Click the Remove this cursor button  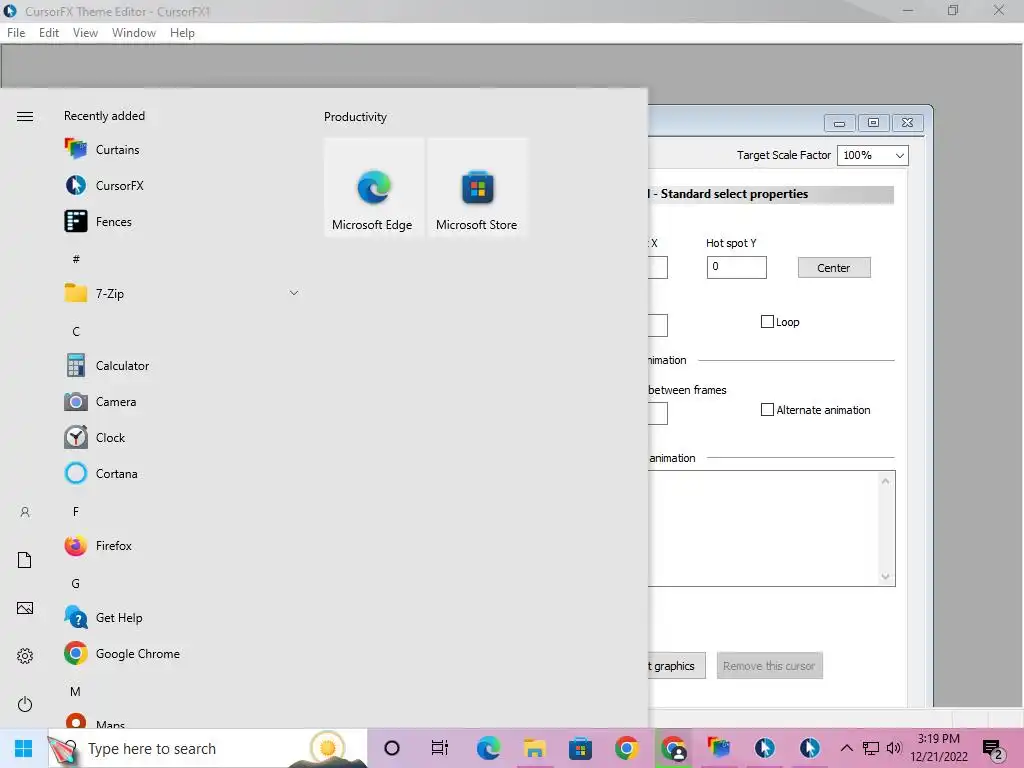[769, 665]
